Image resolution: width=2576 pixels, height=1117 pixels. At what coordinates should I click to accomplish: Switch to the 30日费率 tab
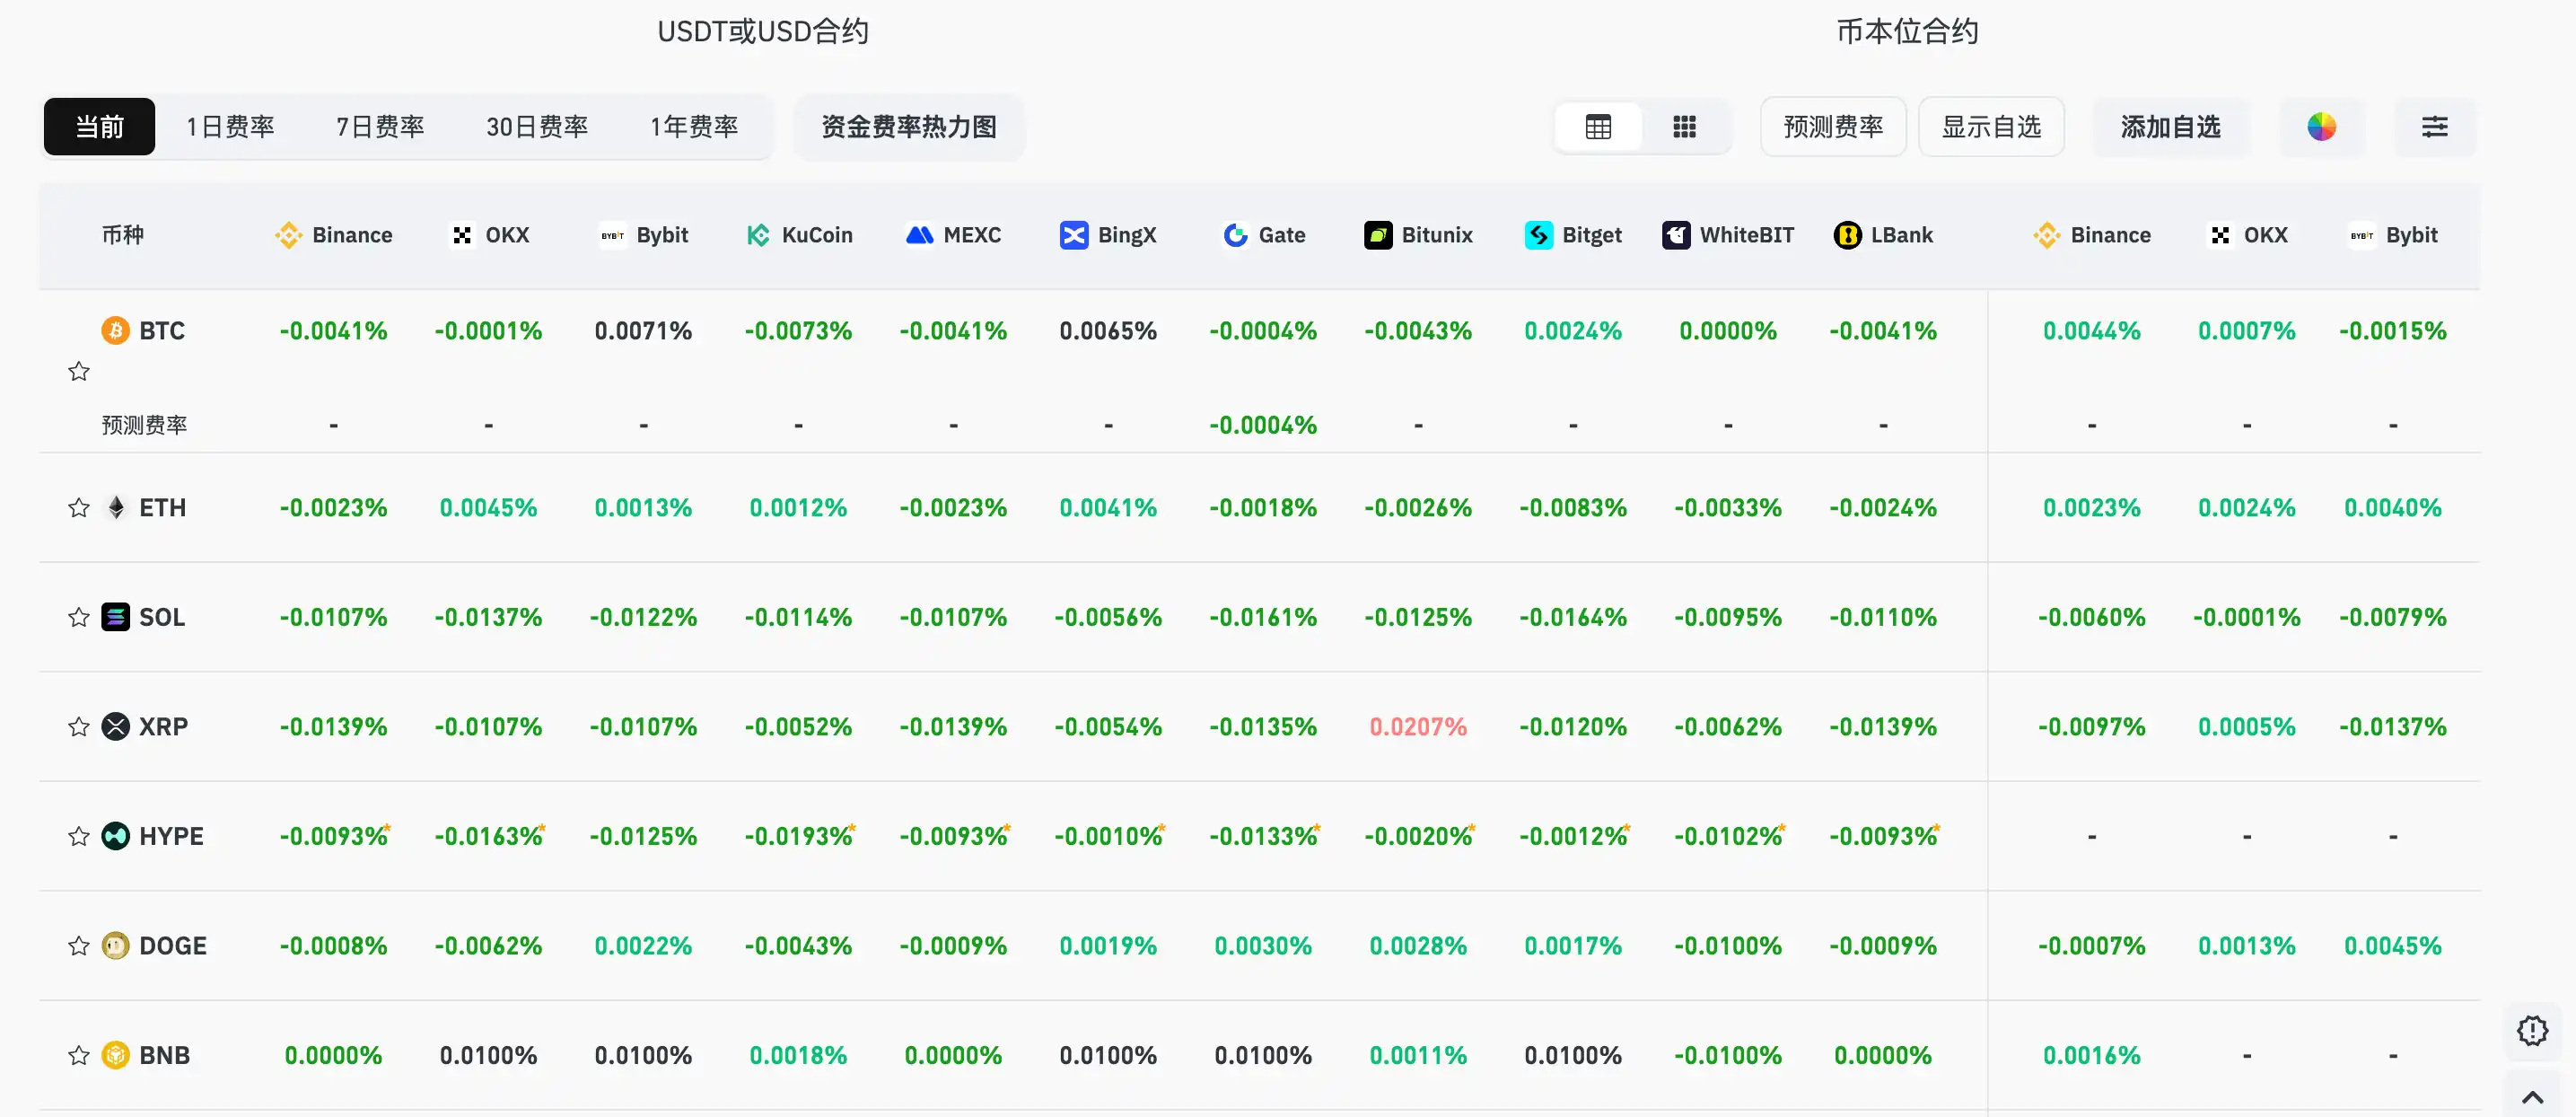(x=536, y=127)
